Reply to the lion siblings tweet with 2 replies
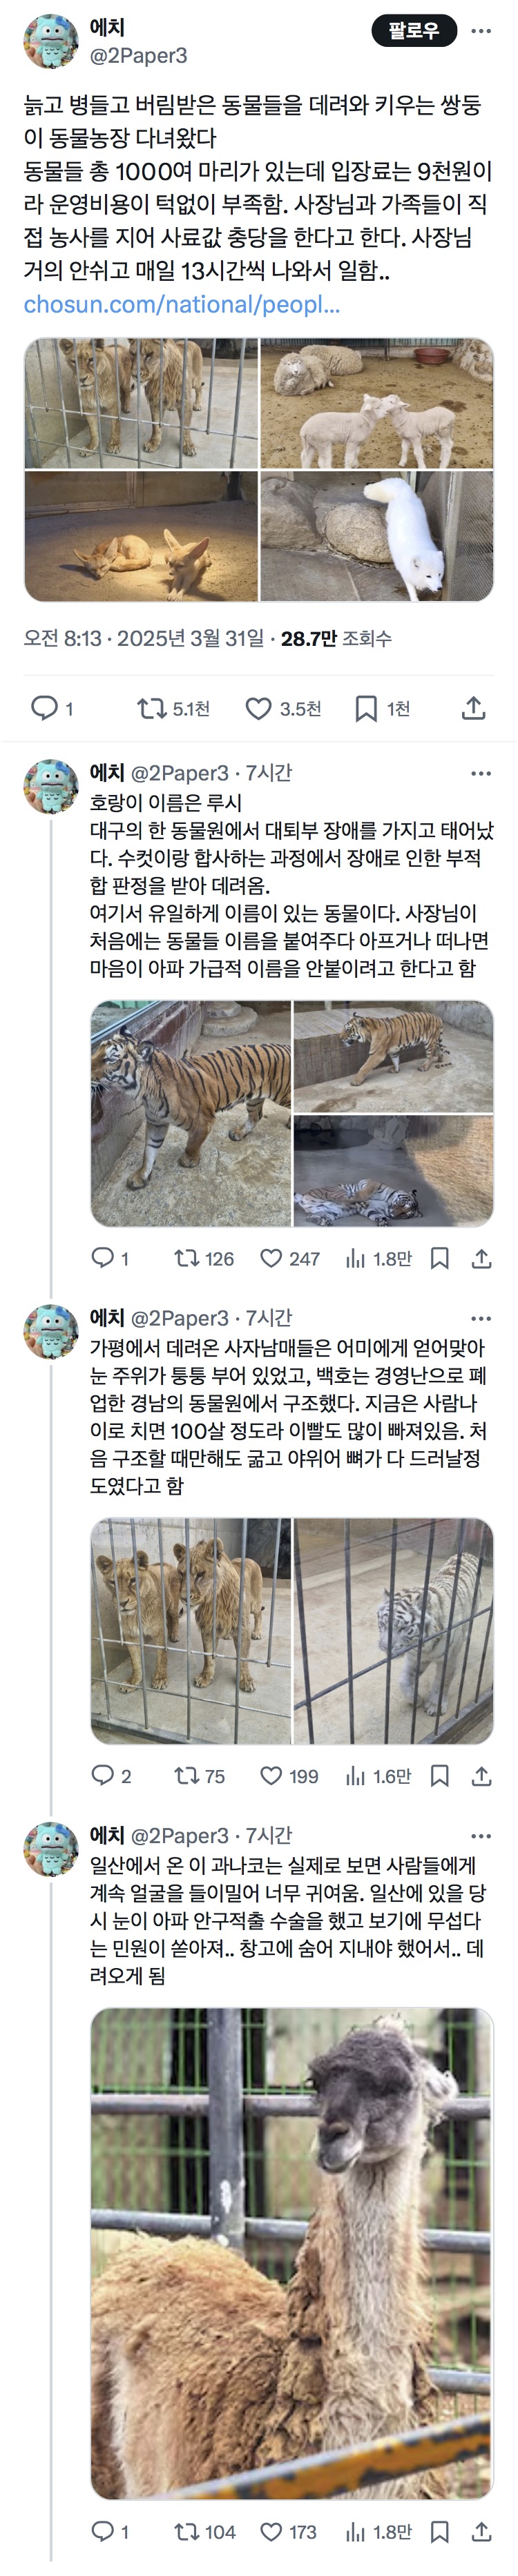The height and width of the screenshot is (2576, 518). pyautogui.click(x=103, y=1775)
